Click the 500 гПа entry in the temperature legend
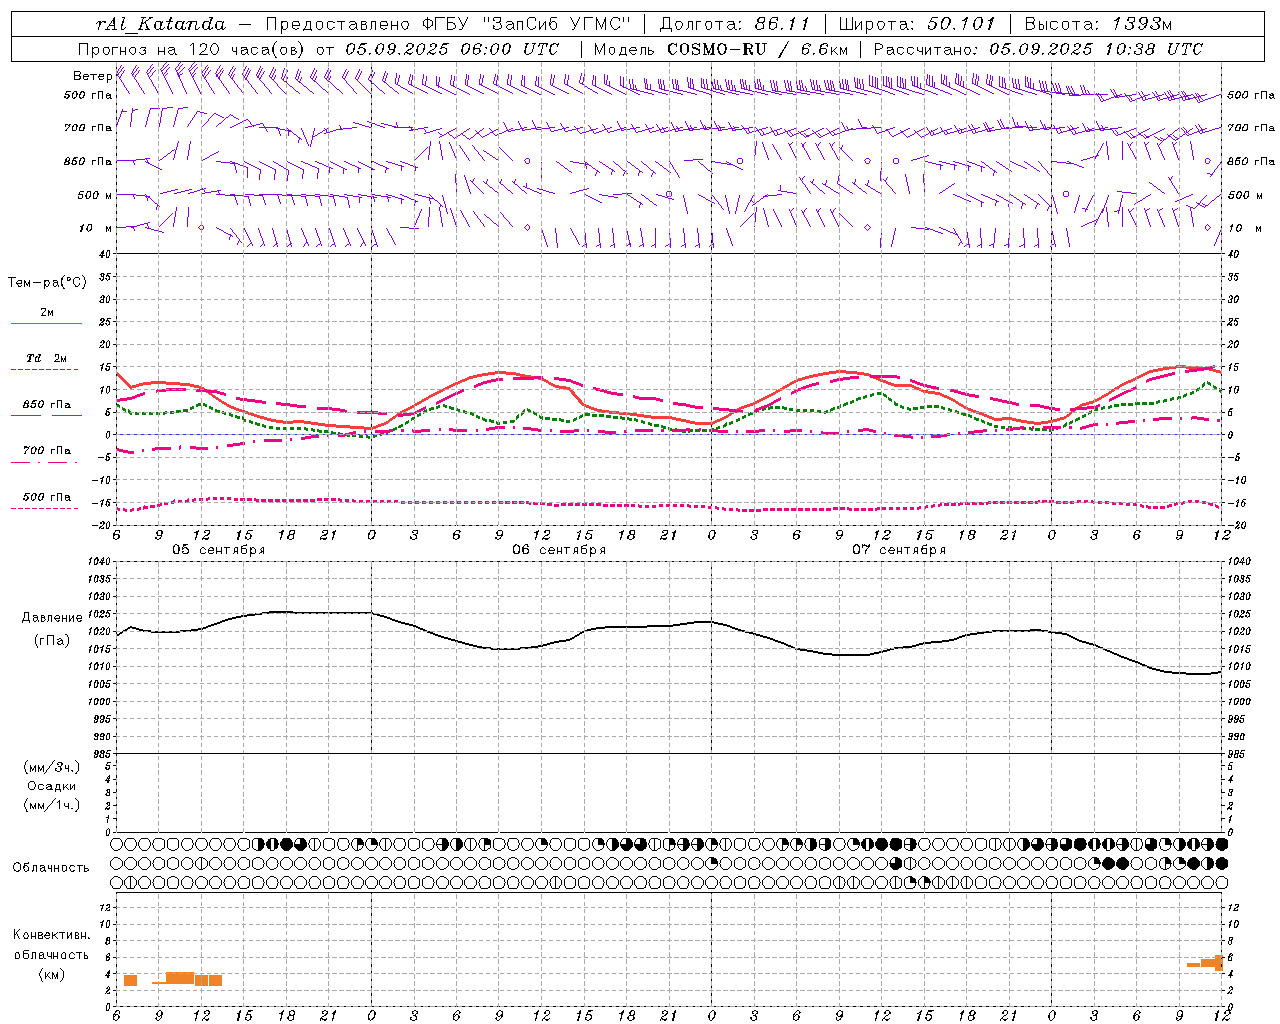Viewport: 1280px width, 1024px height. click(47, 497)
